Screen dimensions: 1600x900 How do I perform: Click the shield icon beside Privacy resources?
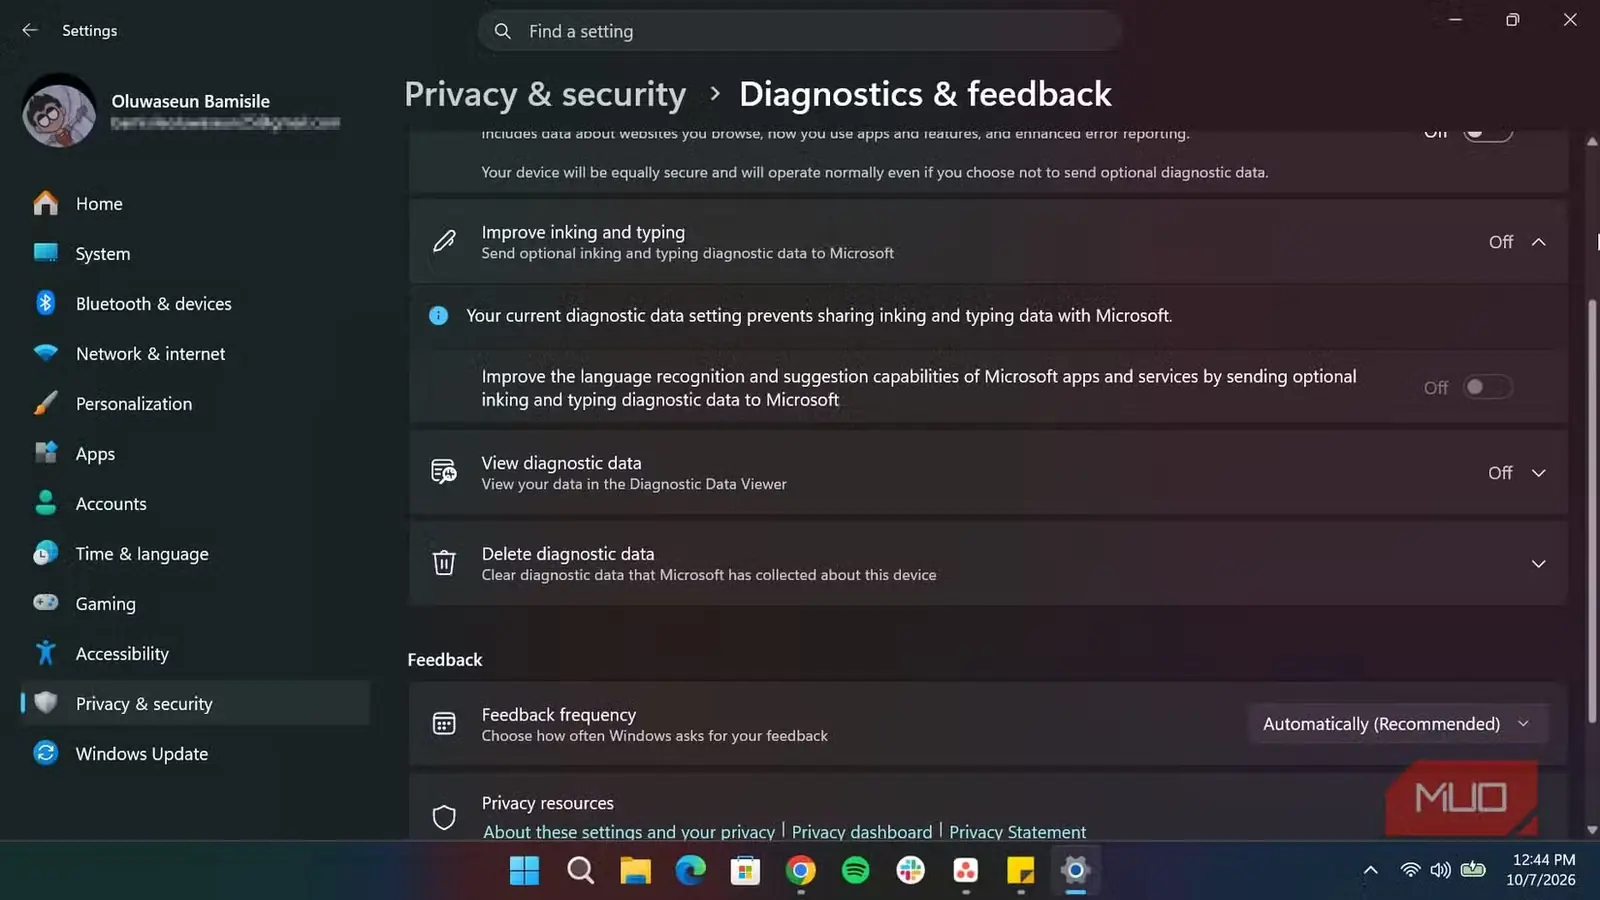tap(444, 817)
